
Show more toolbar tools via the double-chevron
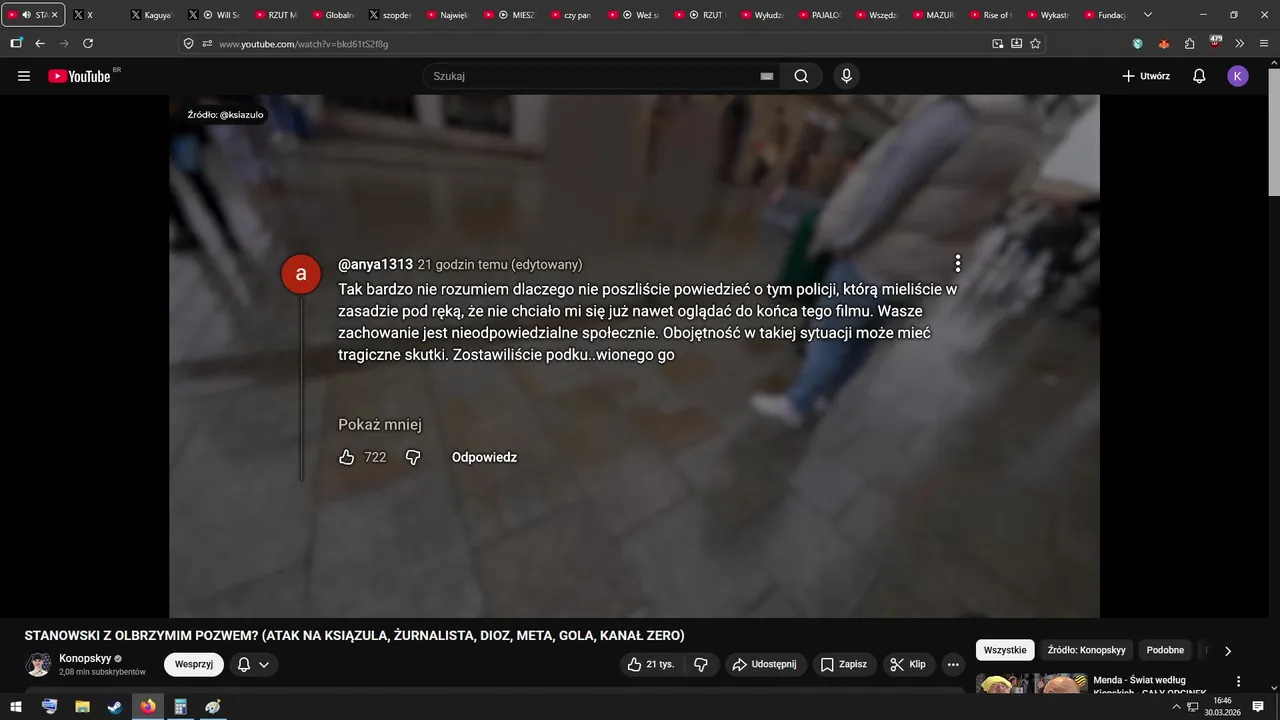pos(1240,43)
